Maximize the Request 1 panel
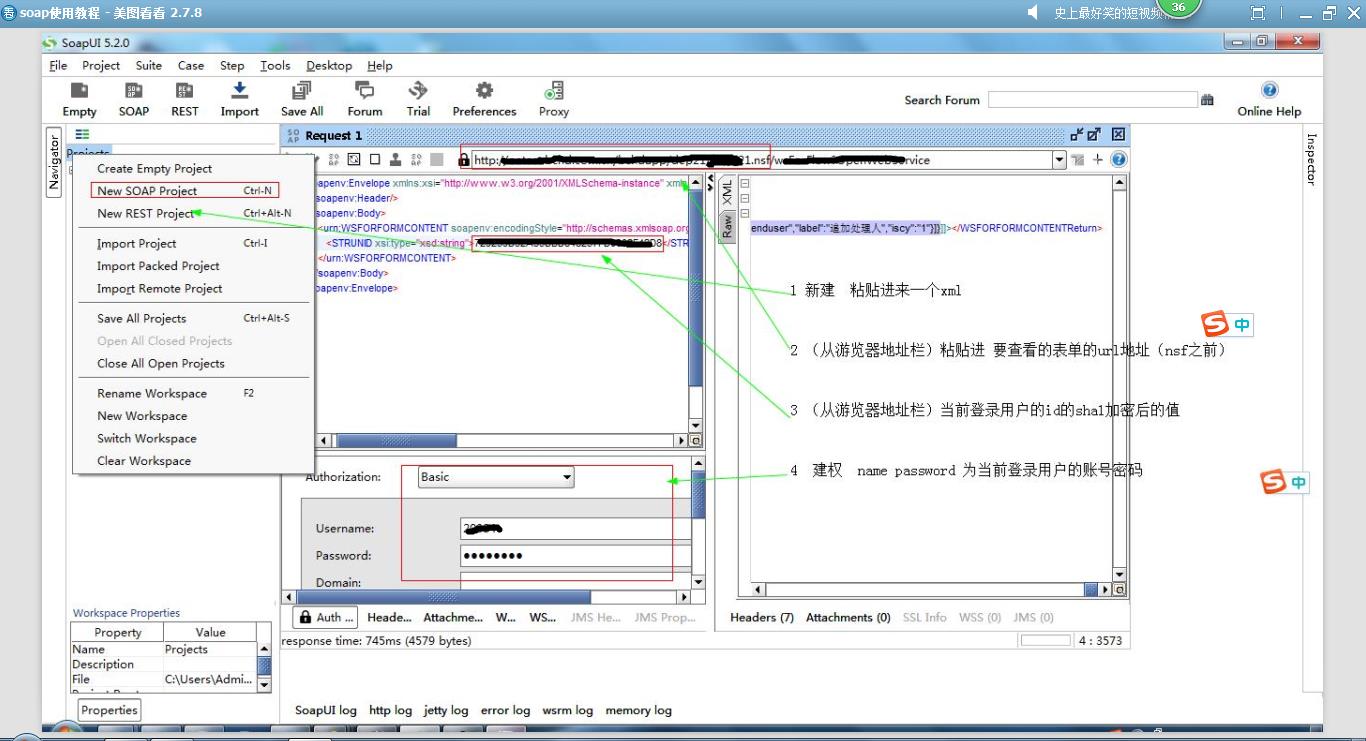Image resolution: width=1366 pixels, height=741 pixels. point(1094,135)
